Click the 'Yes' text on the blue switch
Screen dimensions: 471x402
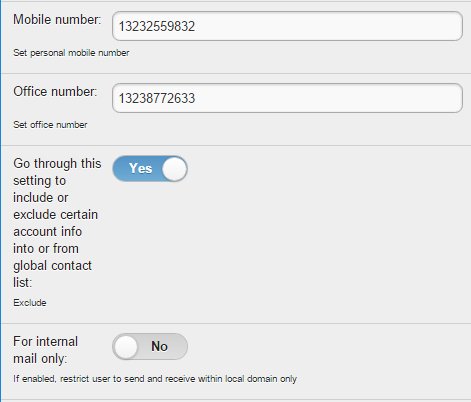[x=140, y=169]
